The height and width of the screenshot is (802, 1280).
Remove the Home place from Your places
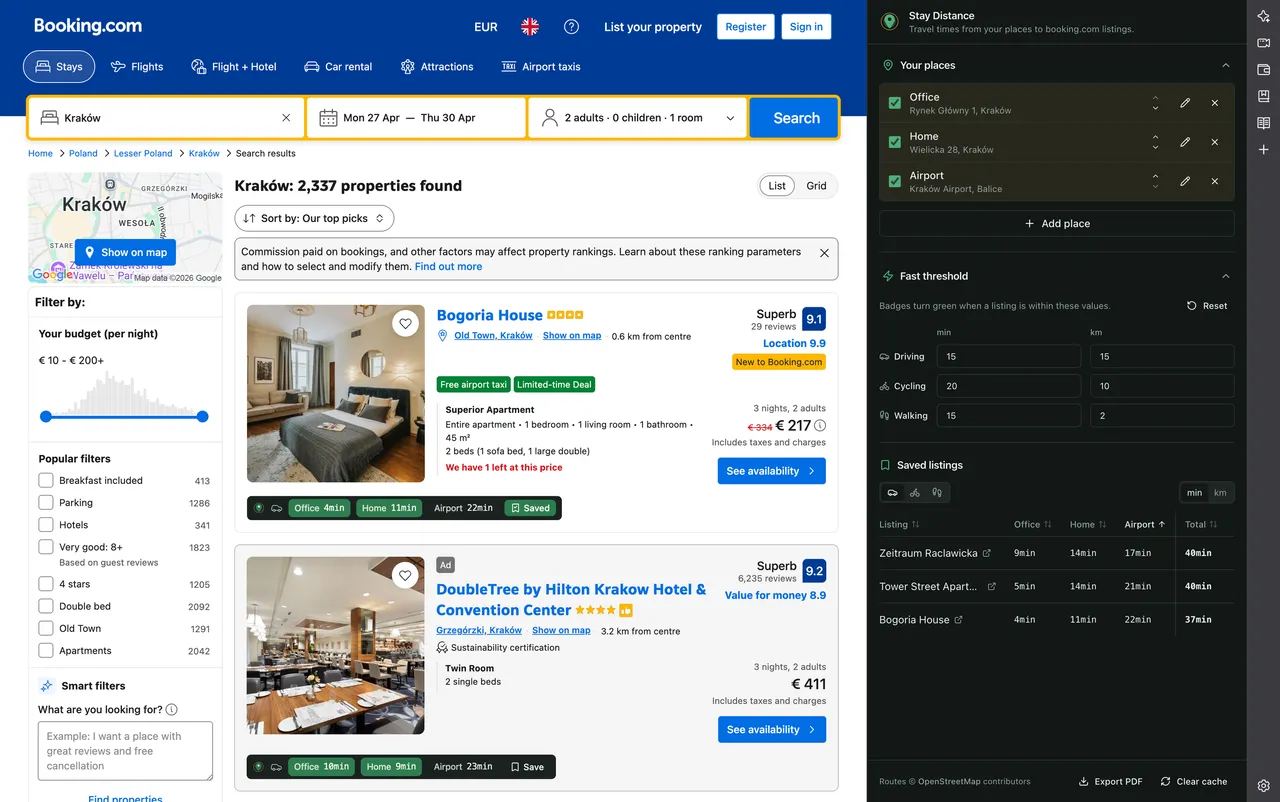click(1215, 142)
